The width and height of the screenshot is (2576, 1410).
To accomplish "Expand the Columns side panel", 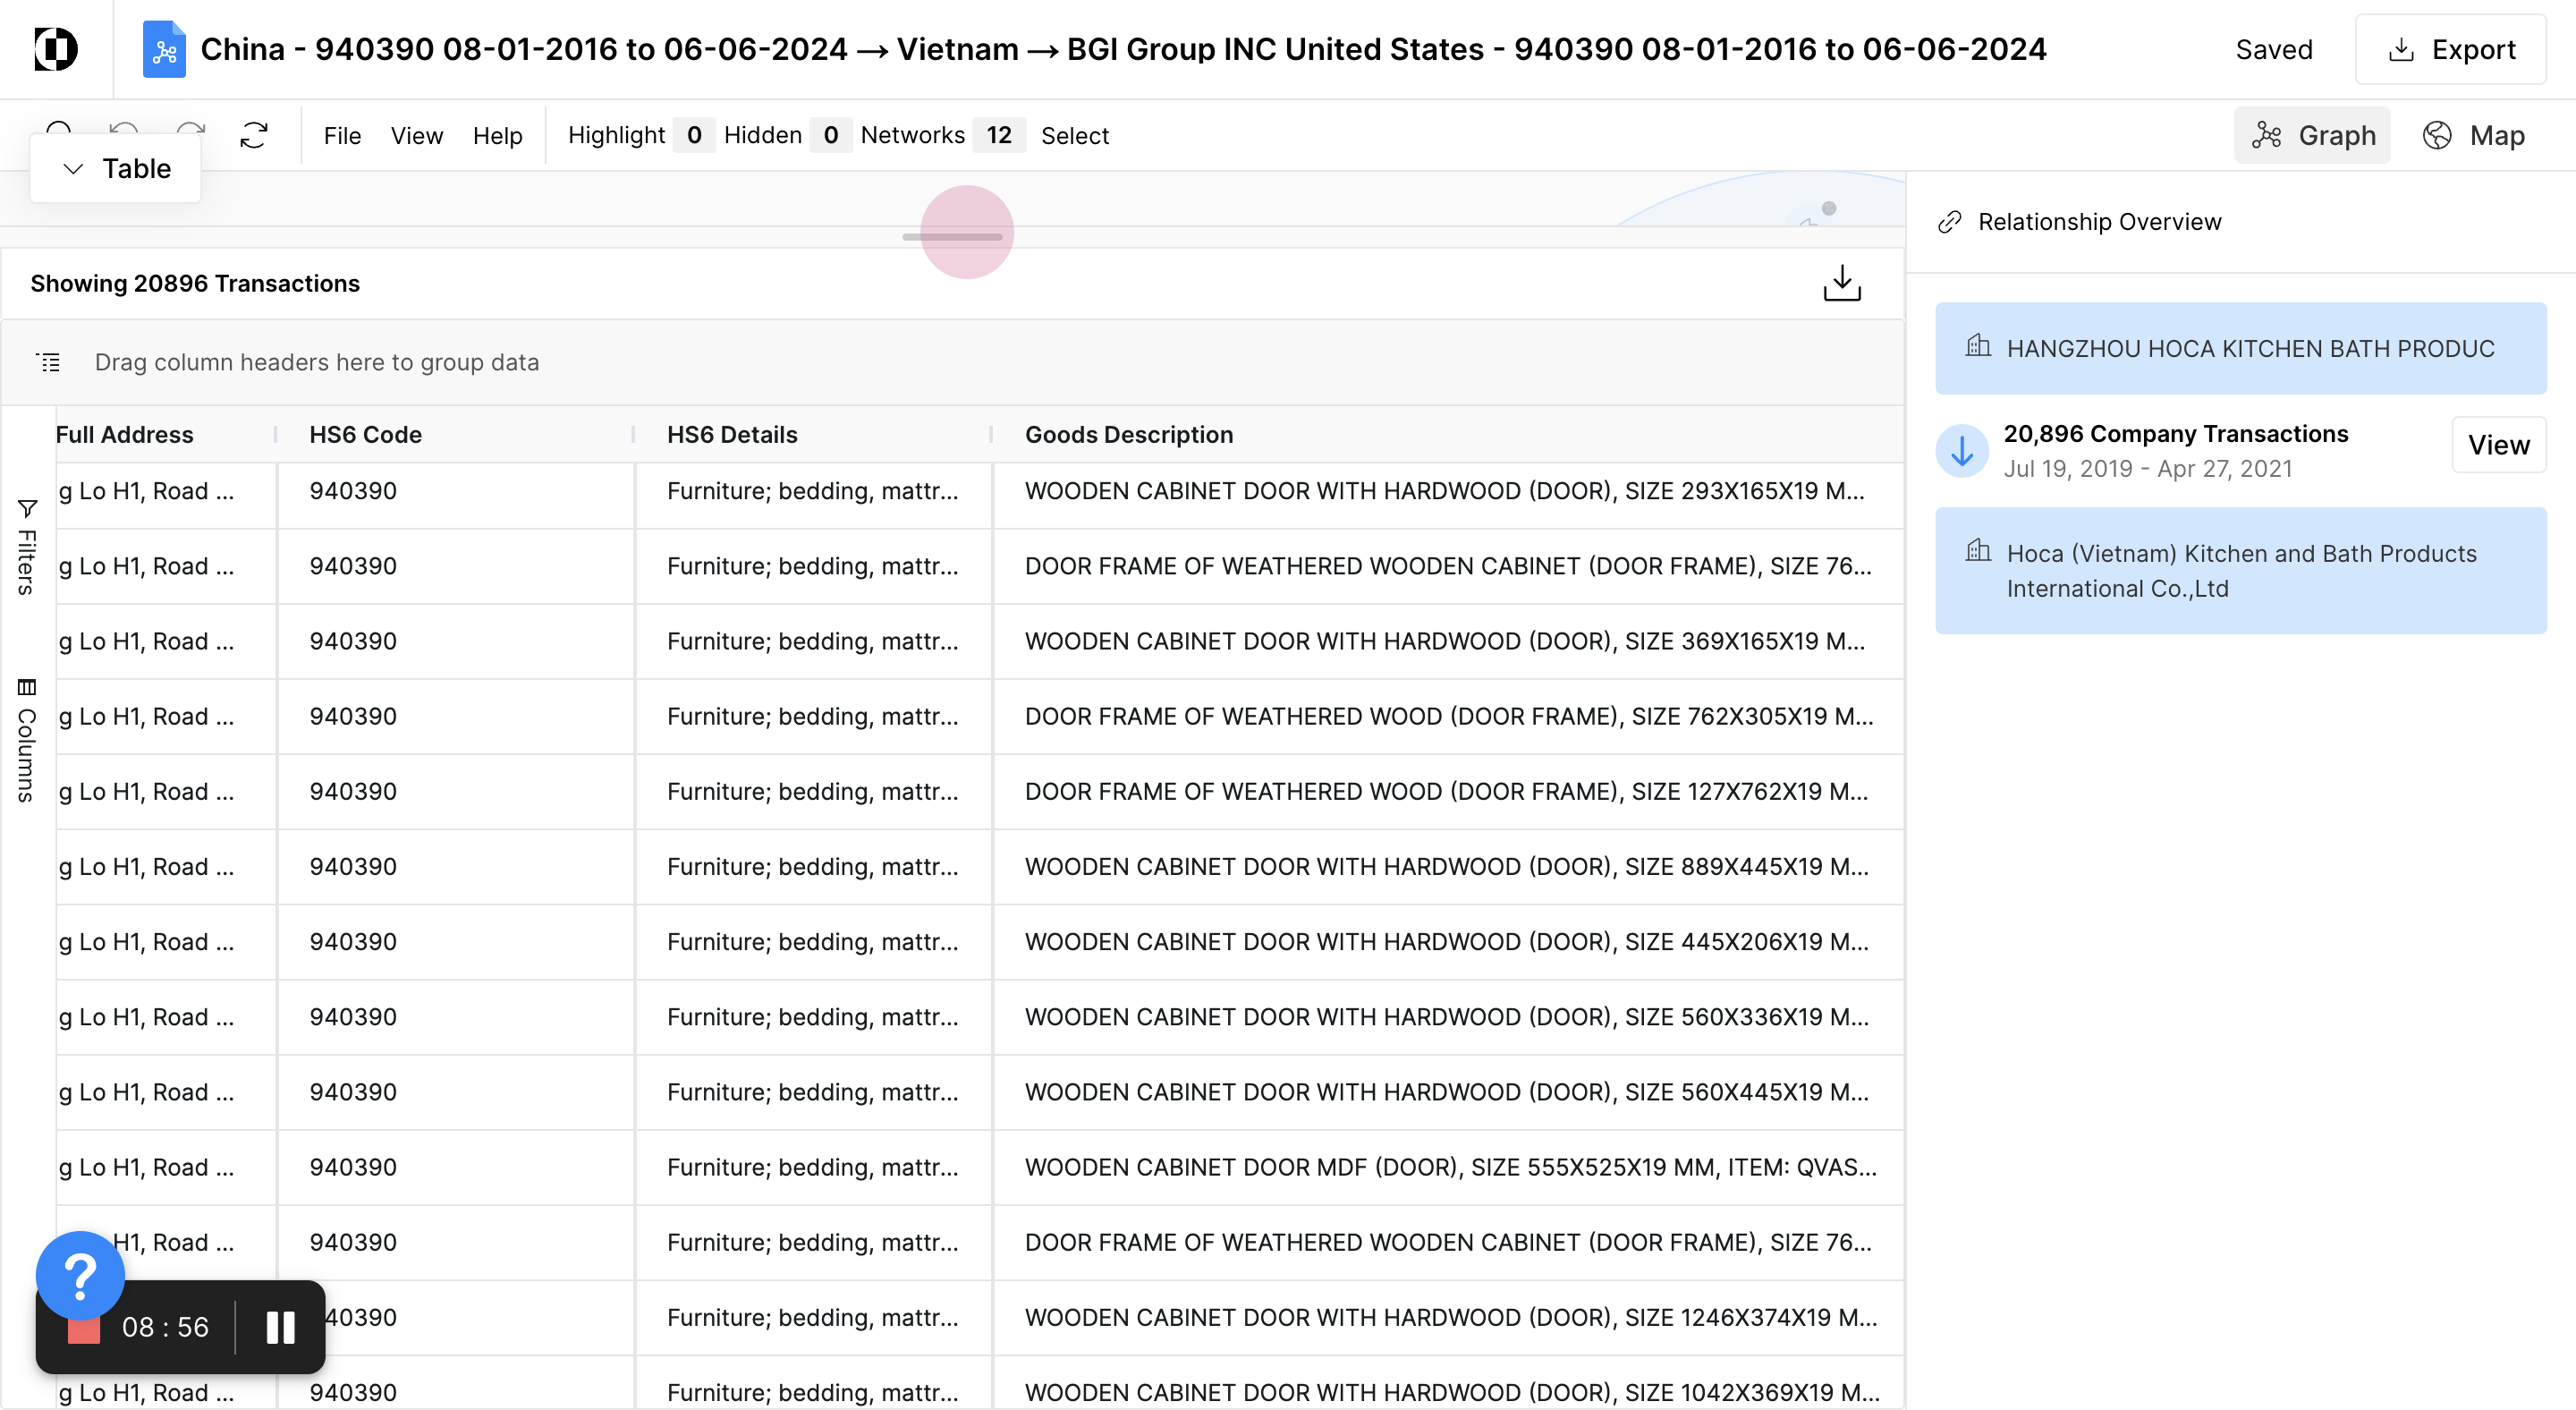I will (x=27, y=740).
